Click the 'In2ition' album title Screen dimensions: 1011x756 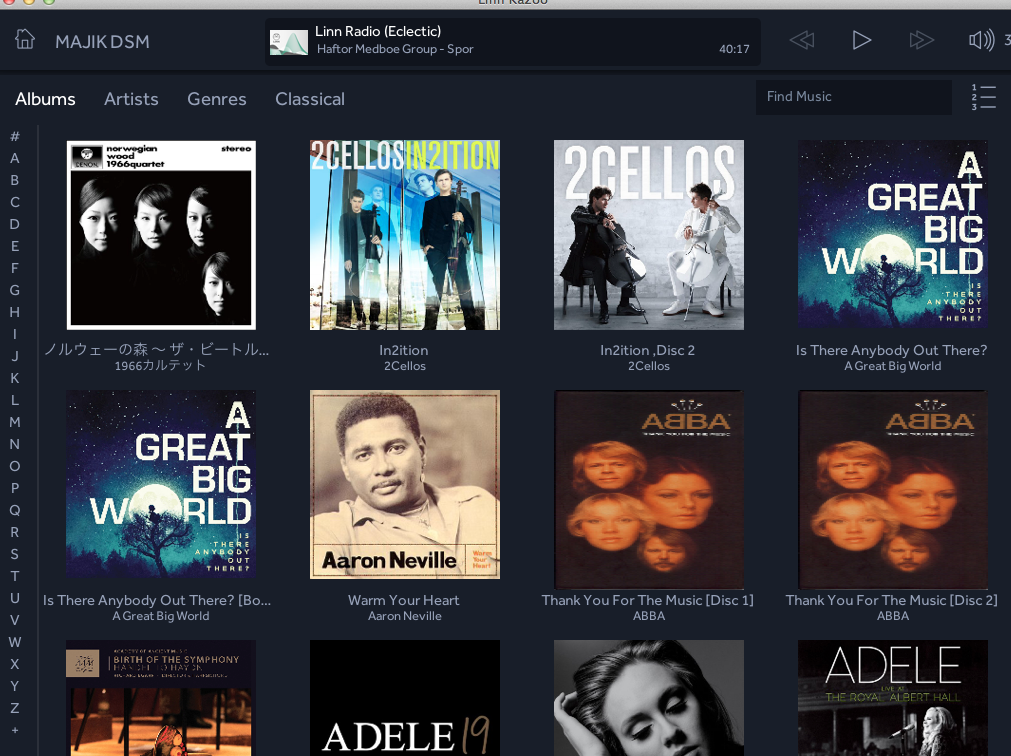[x=404, y=351]
